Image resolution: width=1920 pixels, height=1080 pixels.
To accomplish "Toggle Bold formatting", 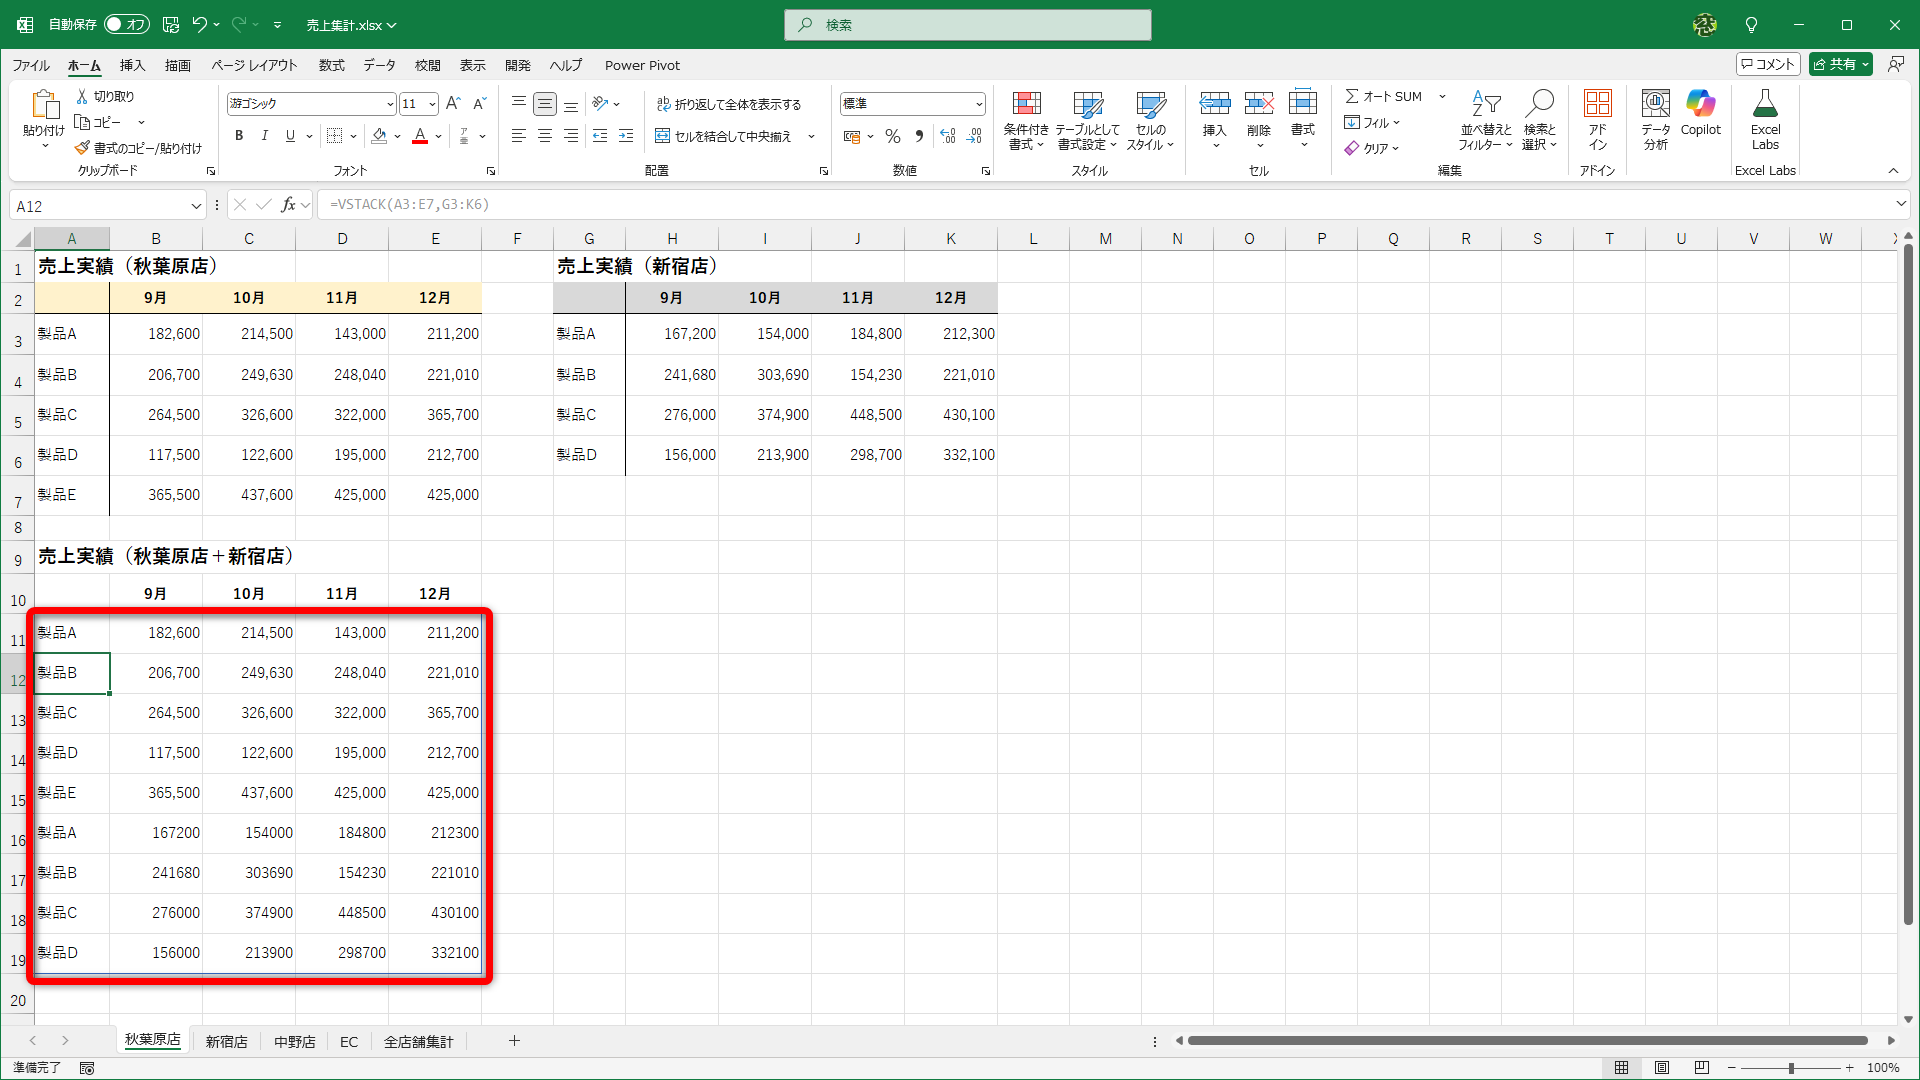I will click(239, 136).
